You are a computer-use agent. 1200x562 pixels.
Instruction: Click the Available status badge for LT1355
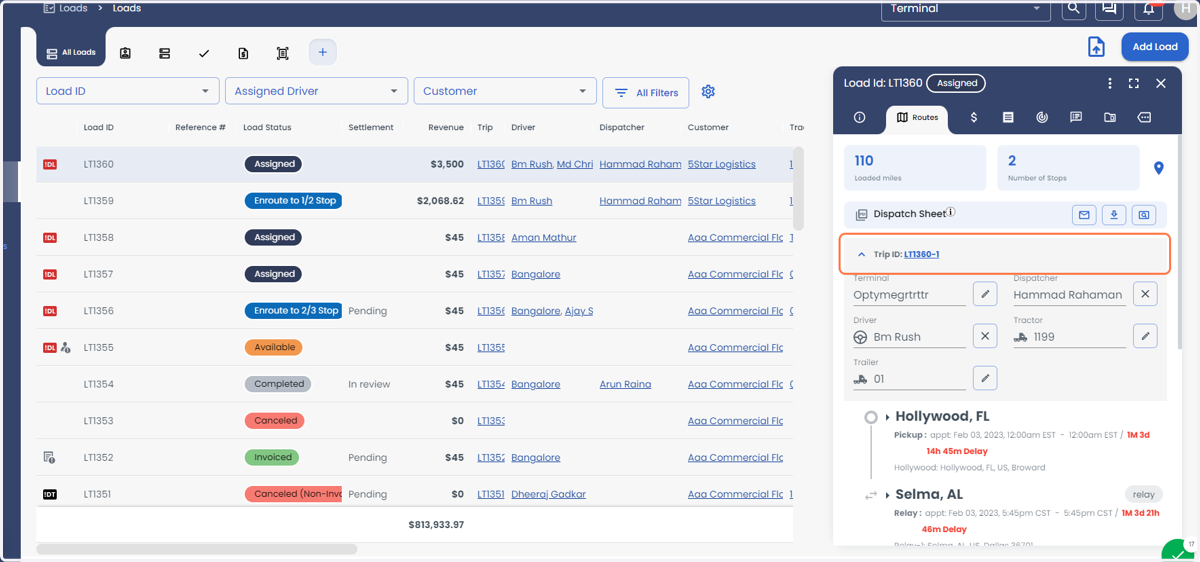(274, 347)
